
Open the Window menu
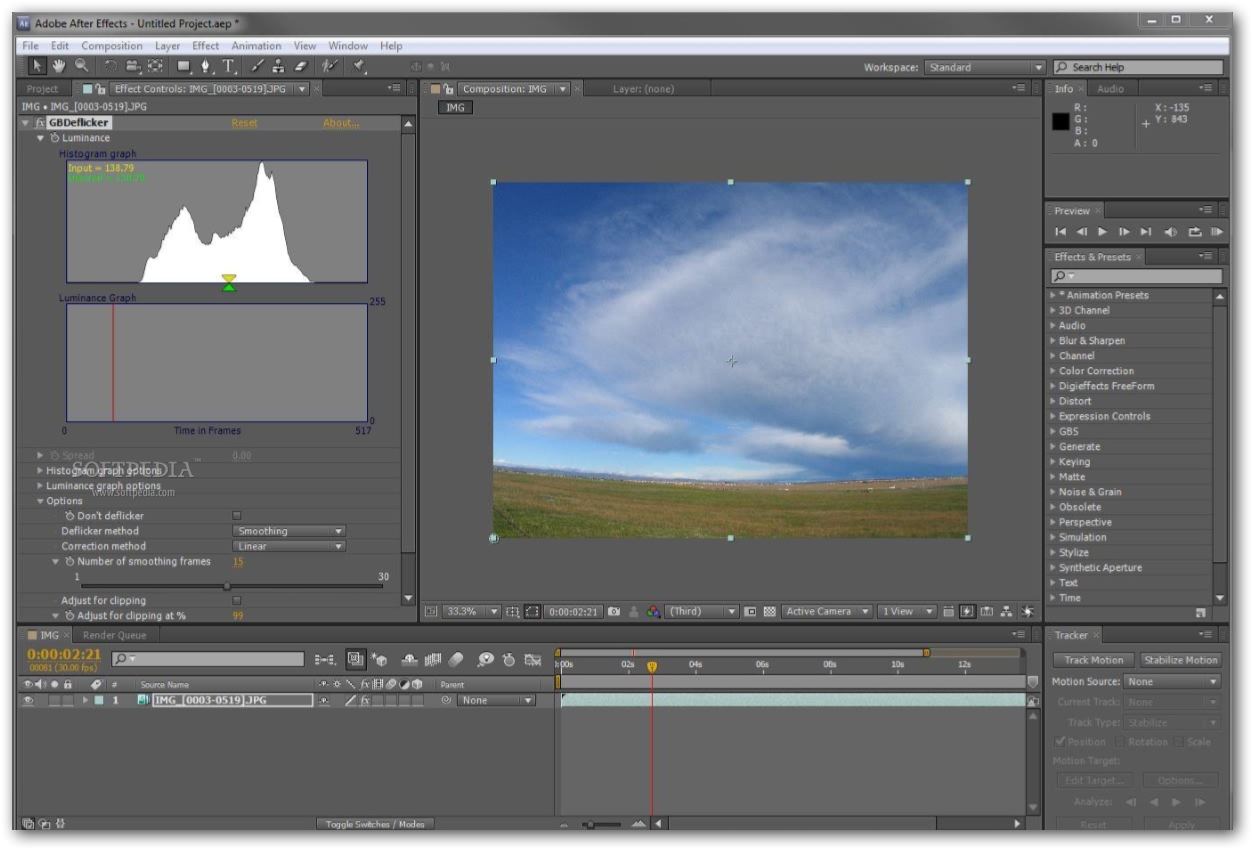(x=348, y=46)
